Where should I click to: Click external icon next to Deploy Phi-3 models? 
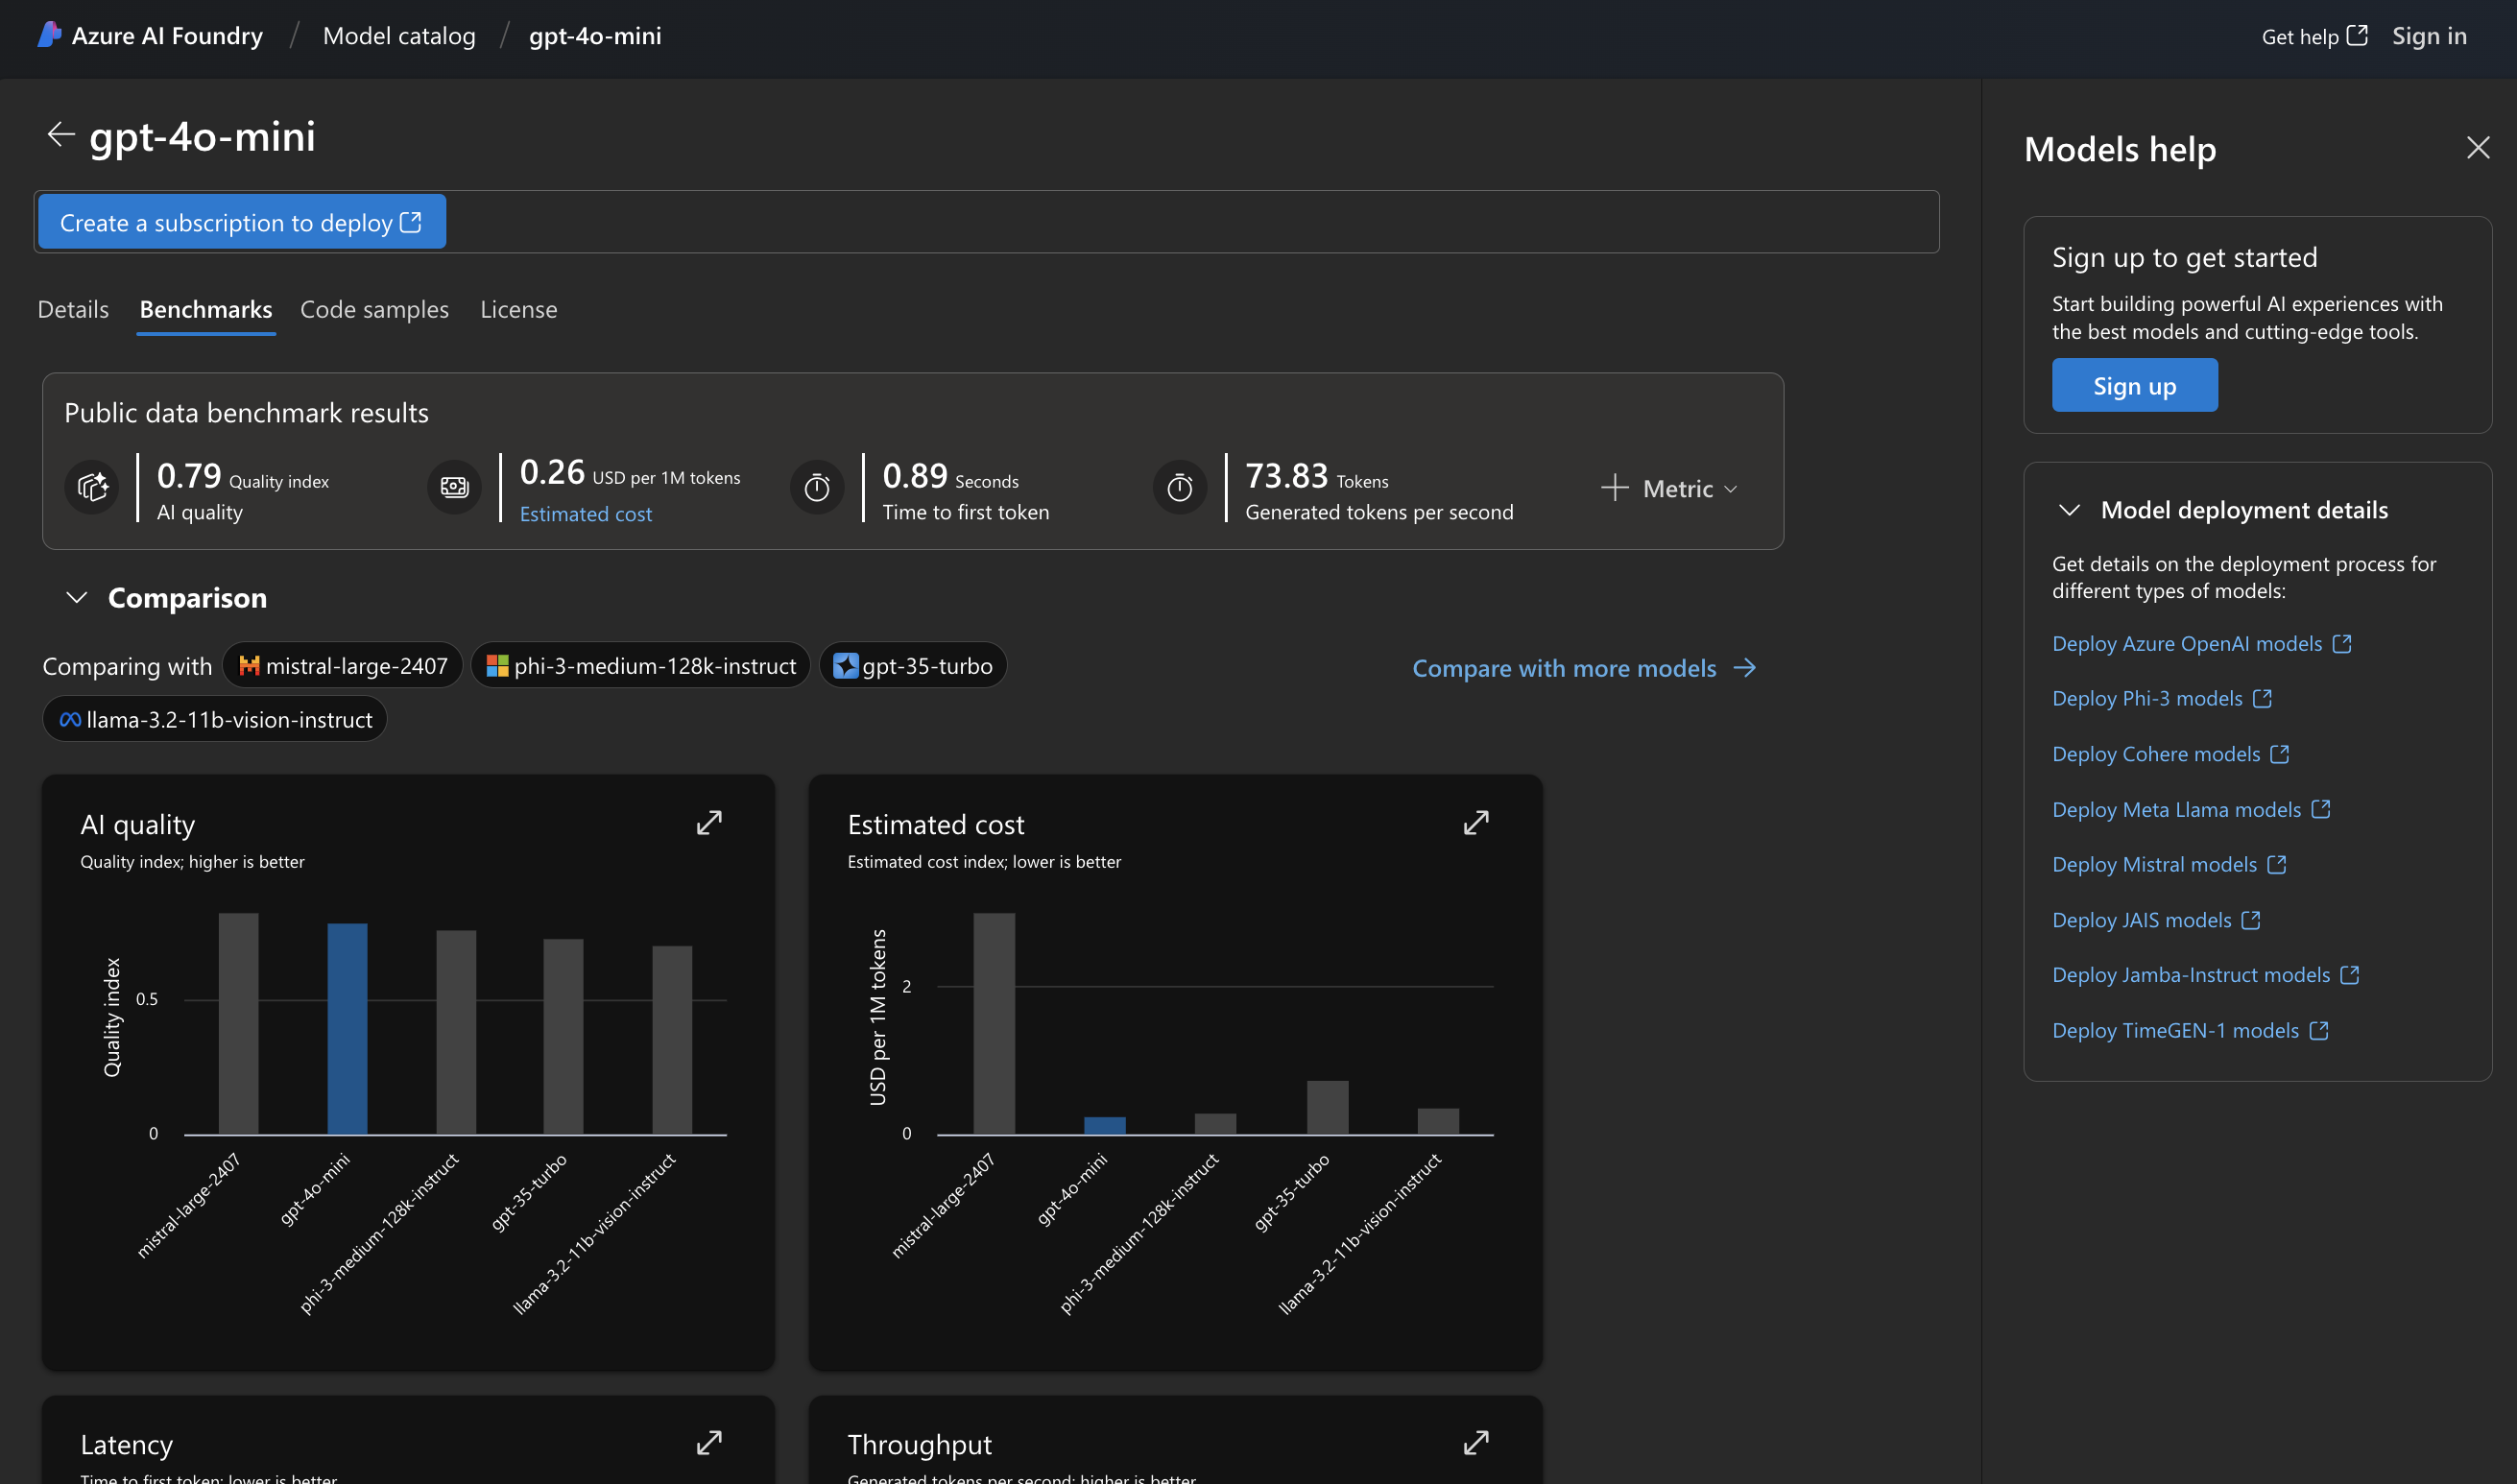pos(2262,699)
